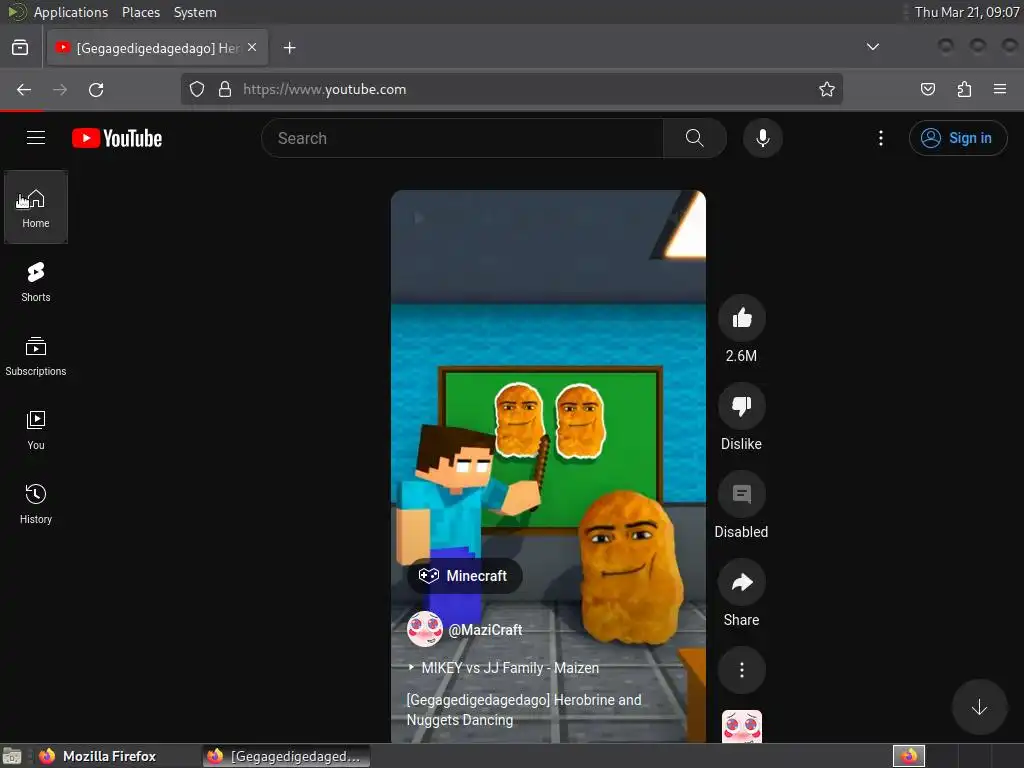Open @MaziCraft channel link

pyautogui.click(x=485, y=630)
